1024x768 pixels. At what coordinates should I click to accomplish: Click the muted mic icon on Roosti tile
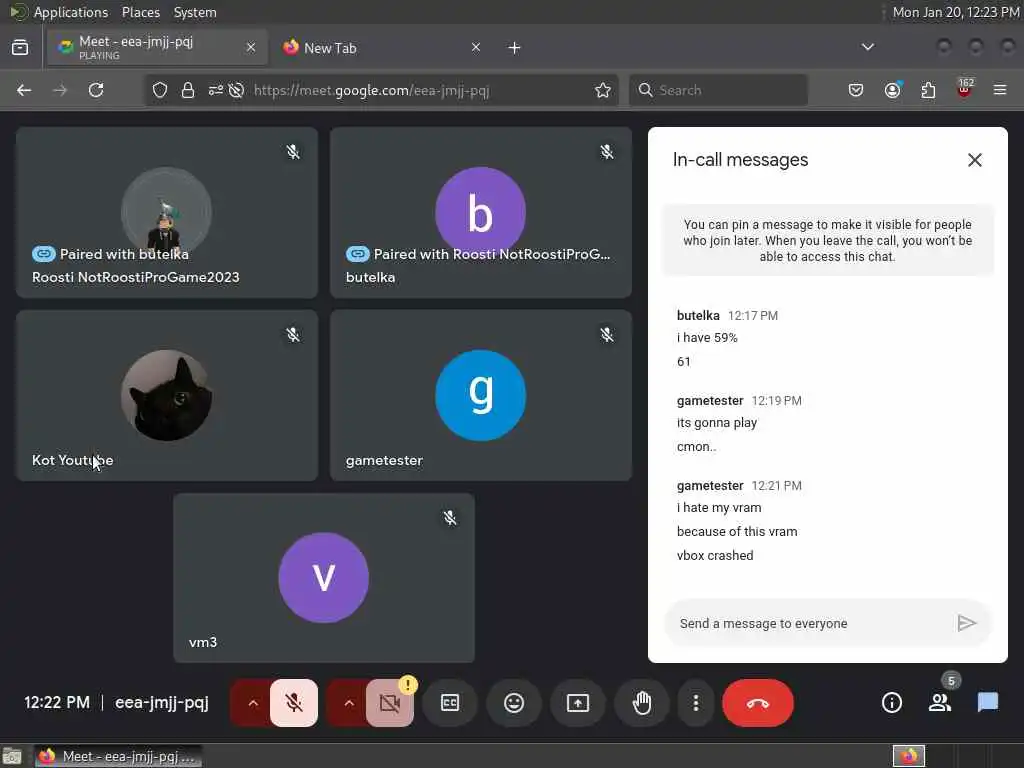pos(293,152)
